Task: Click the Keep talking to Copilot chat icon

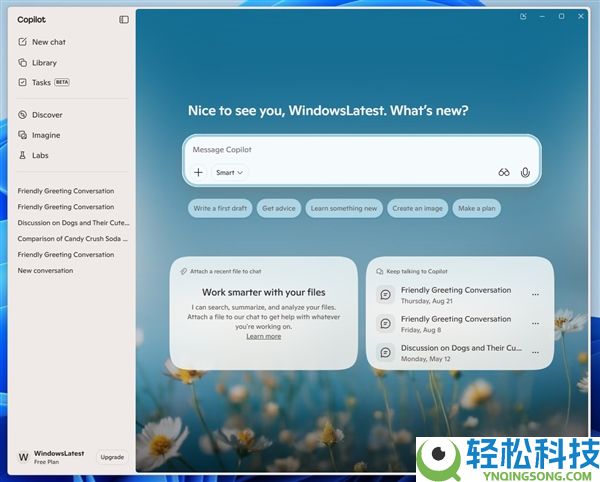Action: tap(380, 271)
